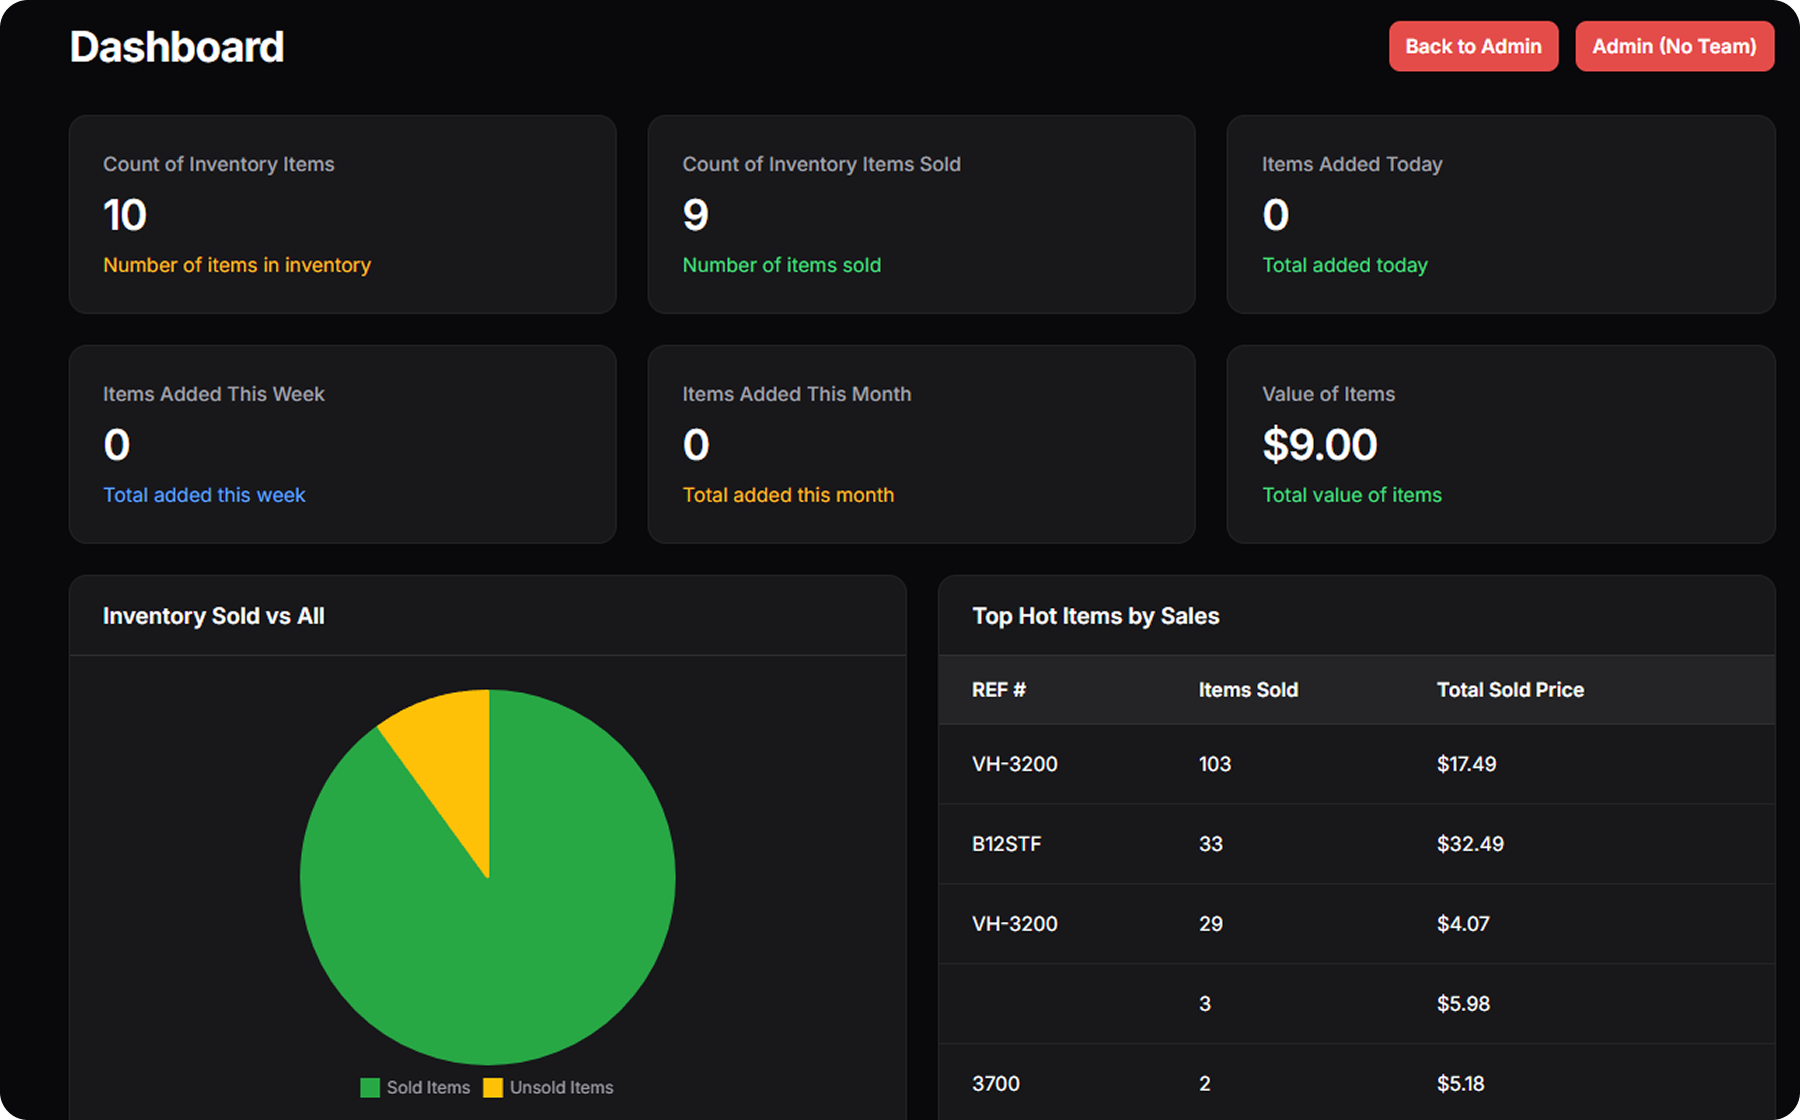Open the Items Added This Week card

(x=342, y=444)
